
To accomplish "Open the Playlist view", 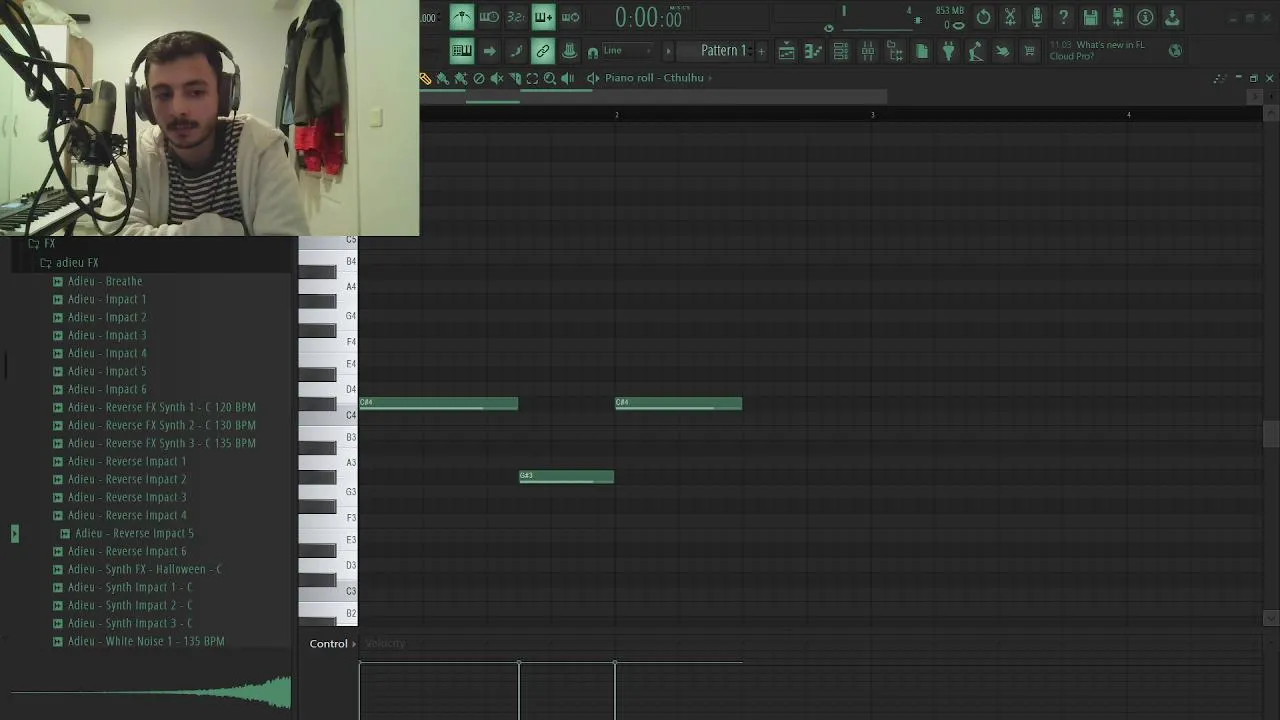I will click(787, 51).
